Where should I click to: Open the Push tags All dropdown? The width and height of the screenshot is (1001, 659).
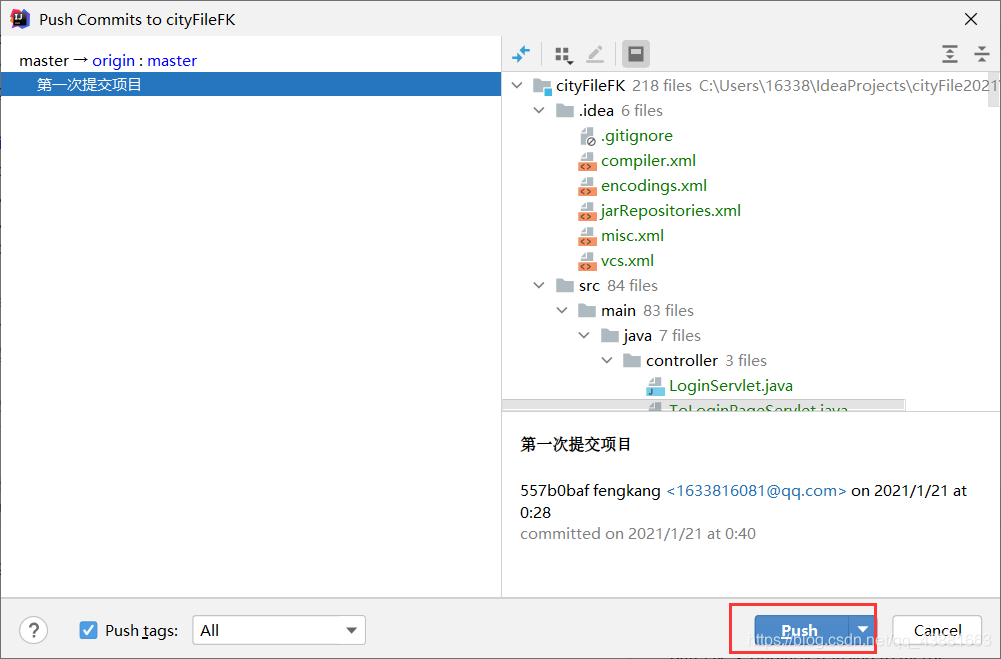[279, 630]
